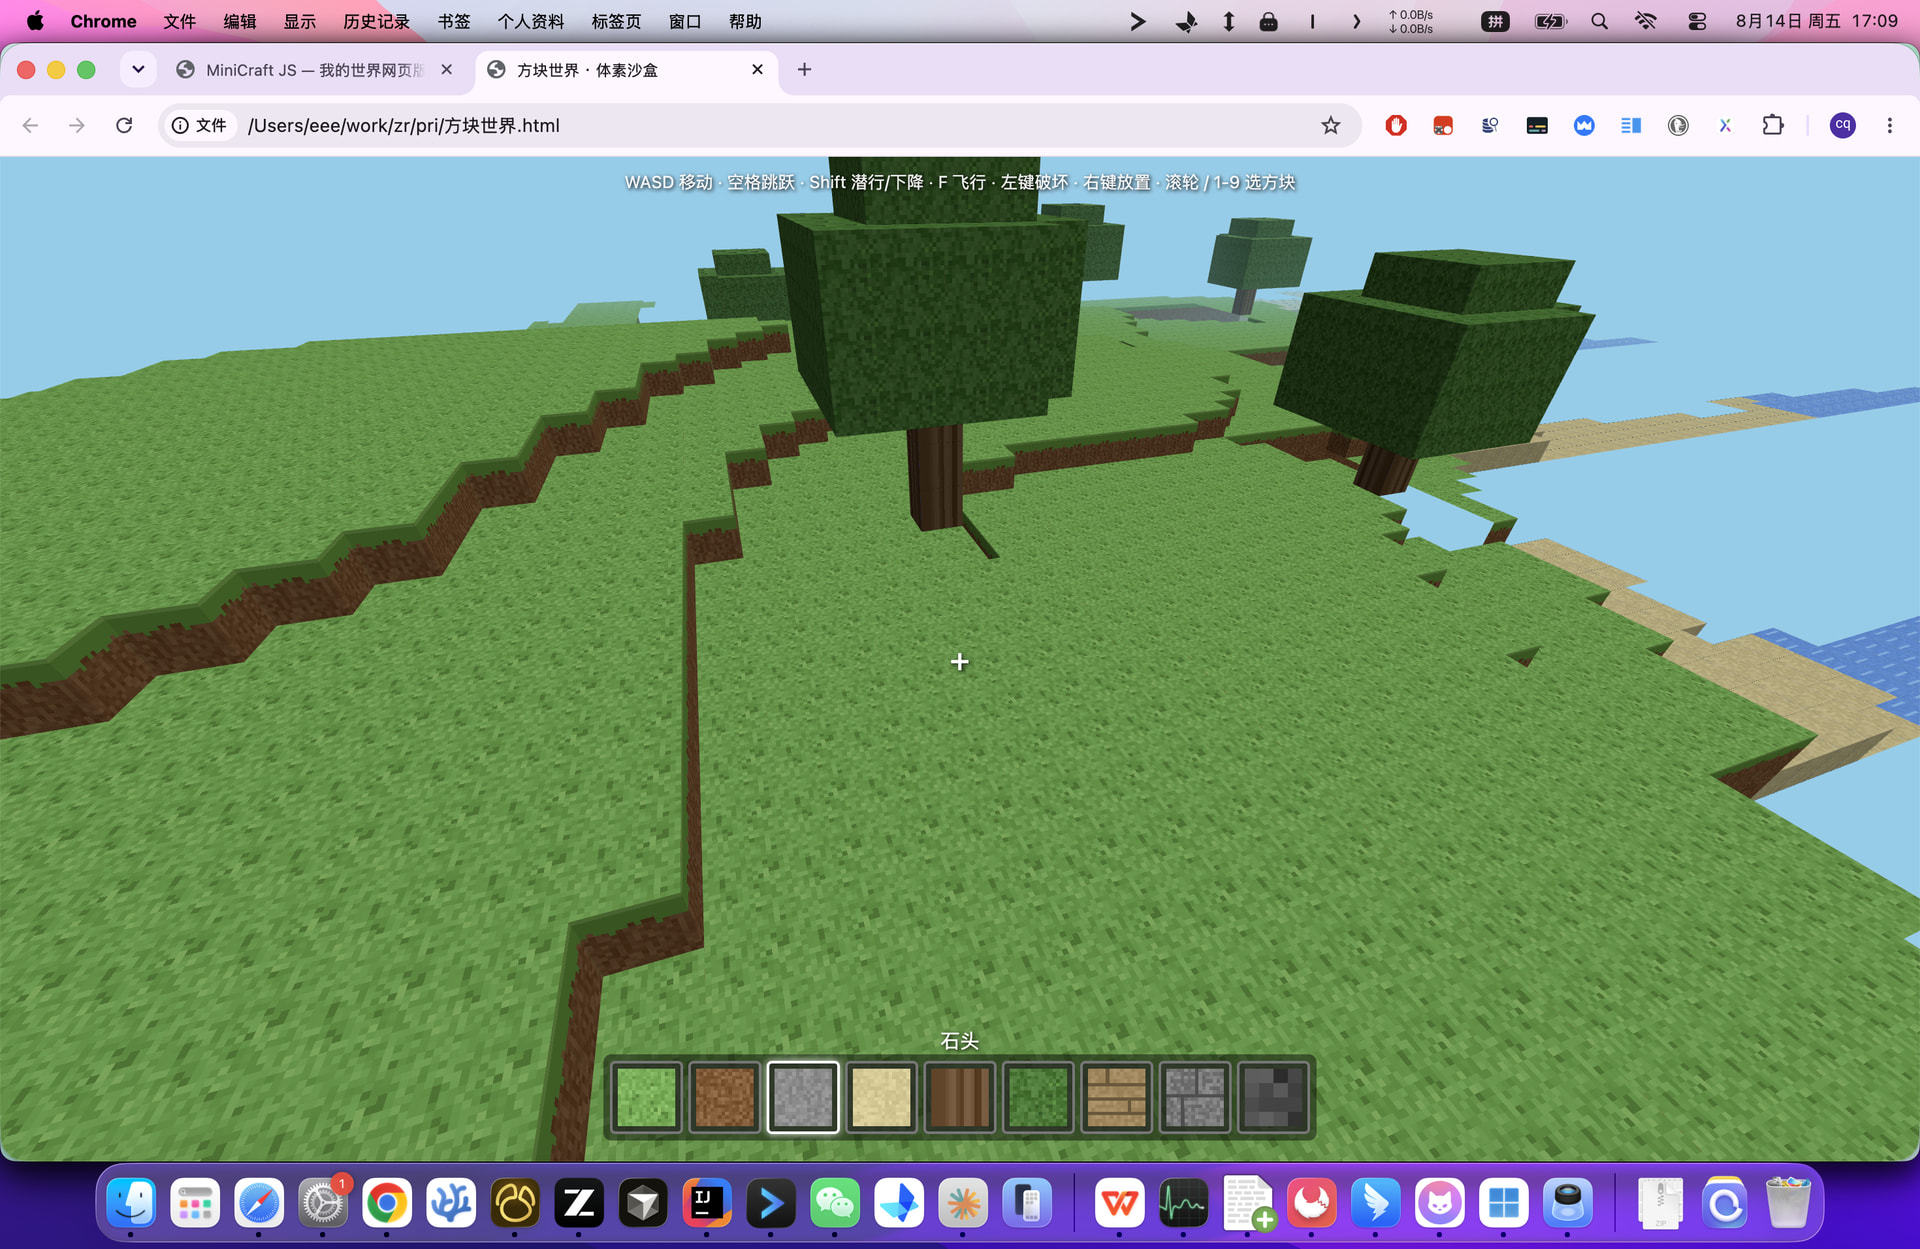
Task: Open the 历史记录 menu
Action: pyautogui.click(x=377, y=21)
